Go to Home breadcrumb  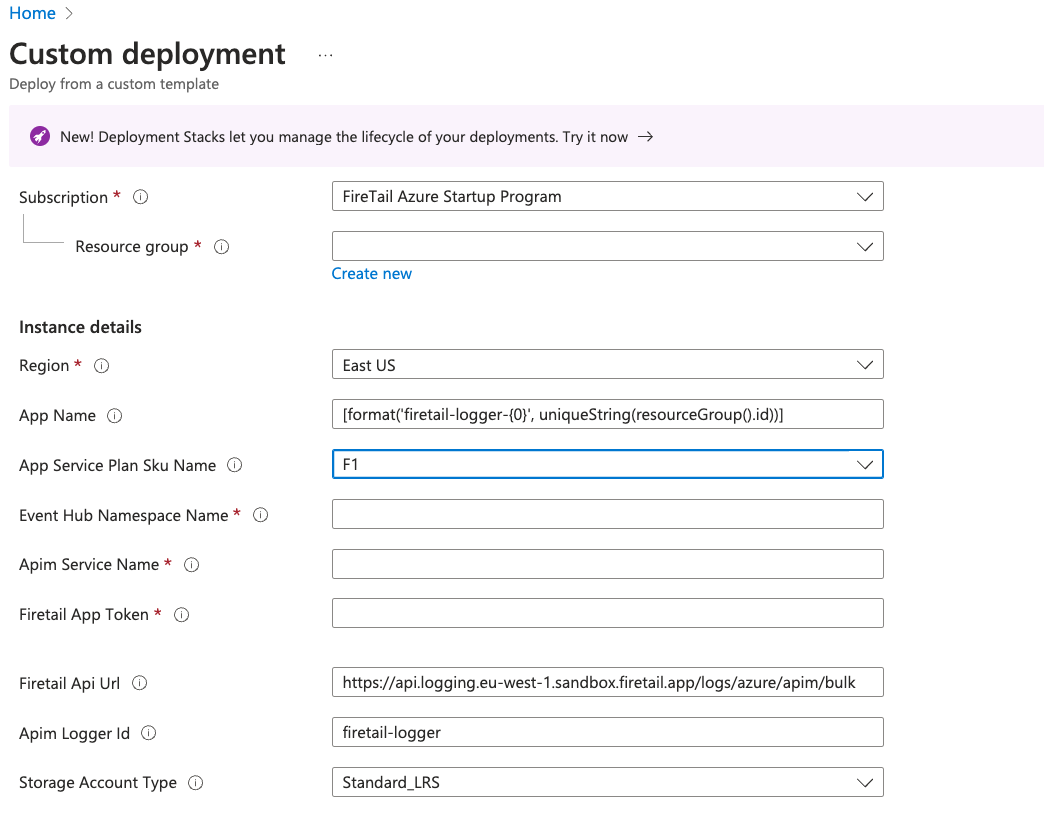[x=32, y=13]
